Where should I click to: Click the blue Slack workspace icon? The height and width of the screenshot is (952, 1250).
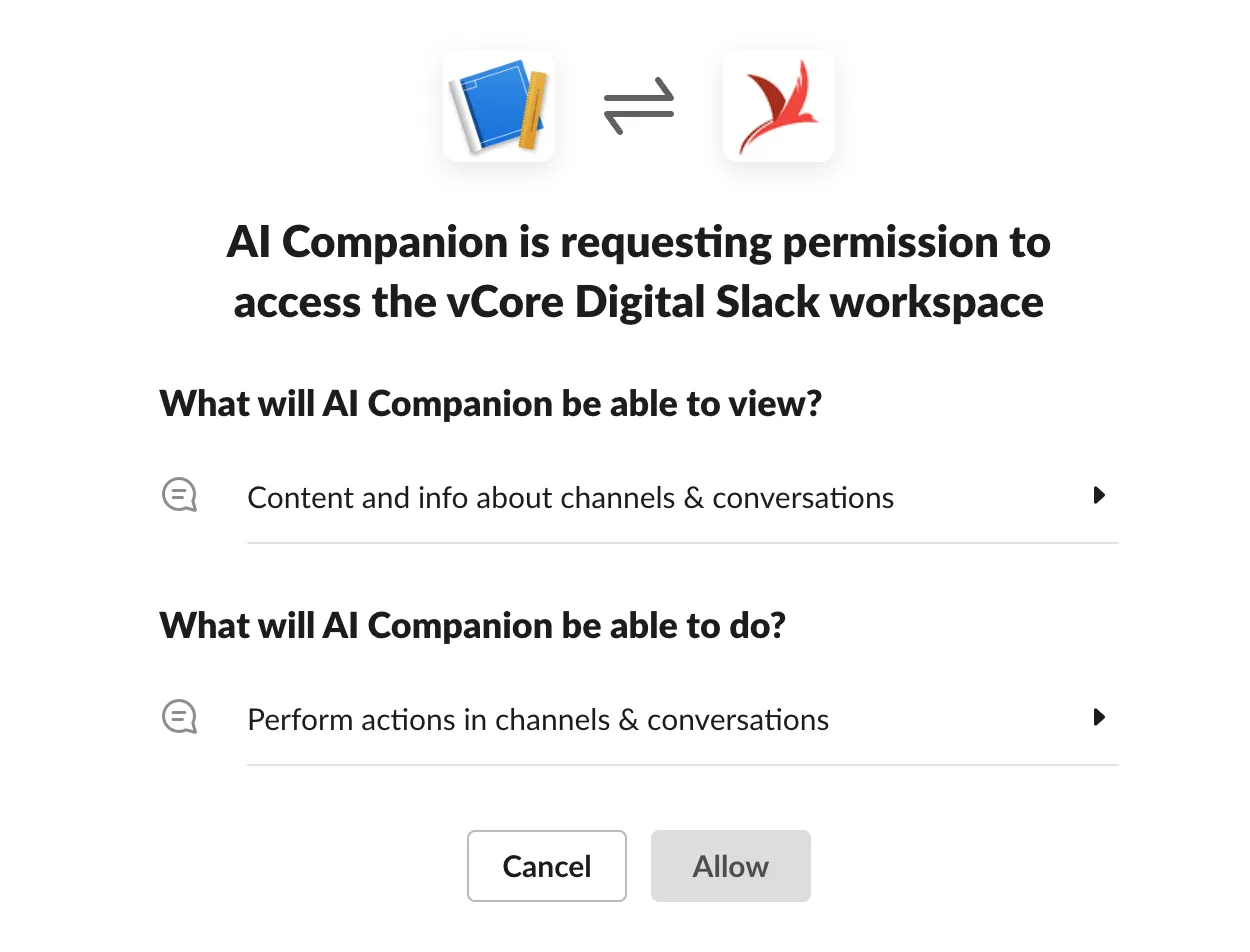[499, 105]
